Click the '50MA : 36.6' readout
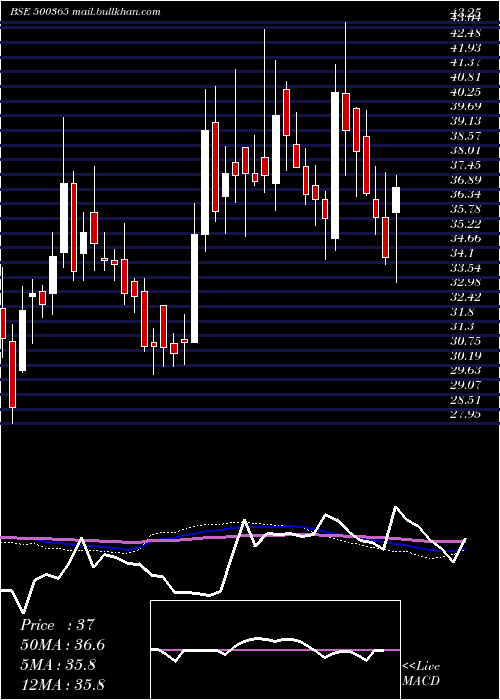 pos(62,645)
